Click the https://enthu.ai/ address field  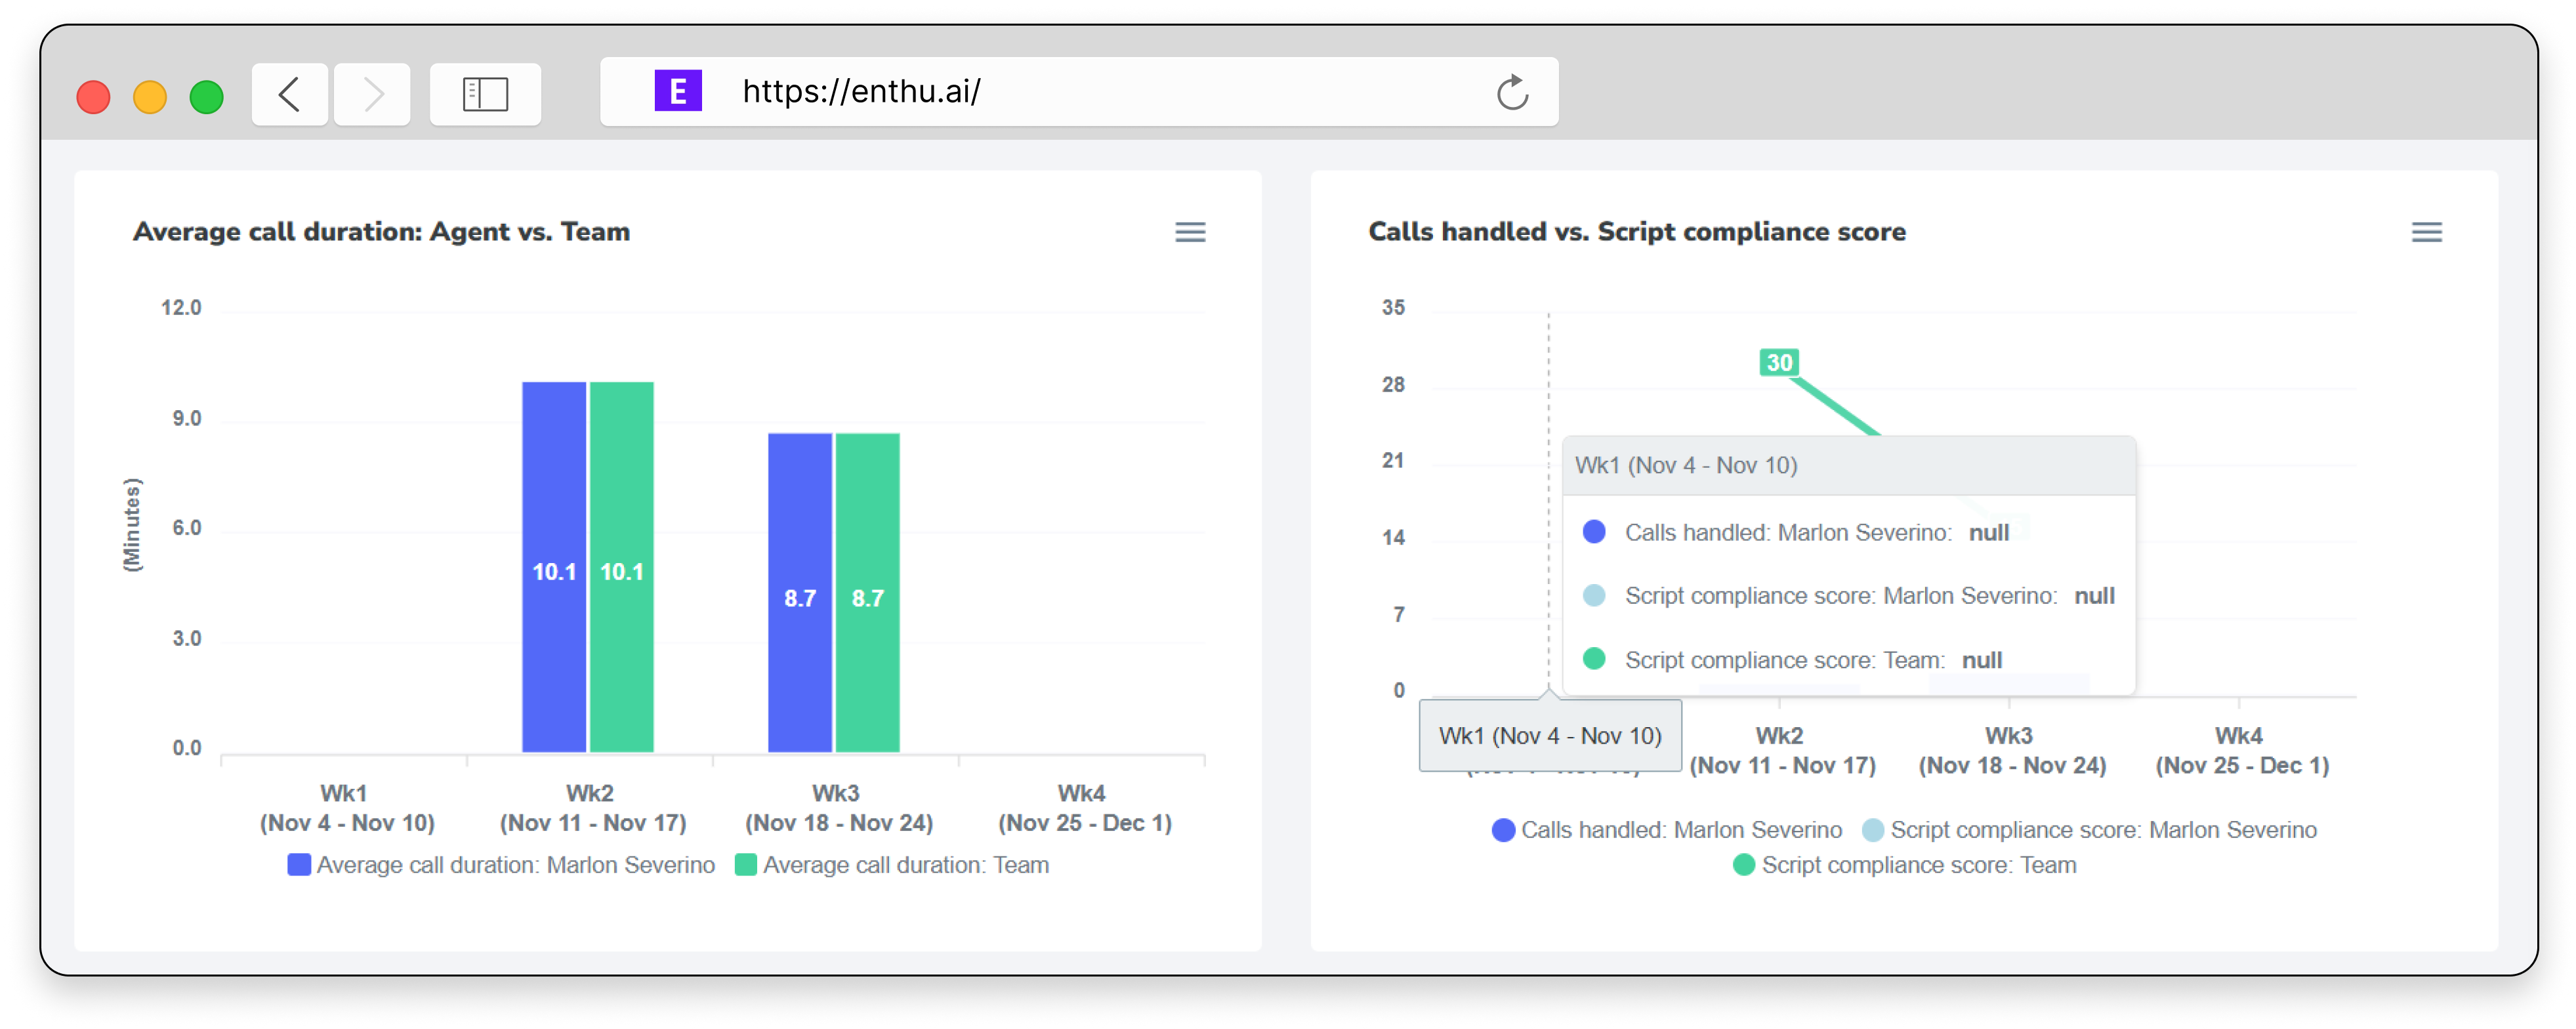tap(1078, 91)
